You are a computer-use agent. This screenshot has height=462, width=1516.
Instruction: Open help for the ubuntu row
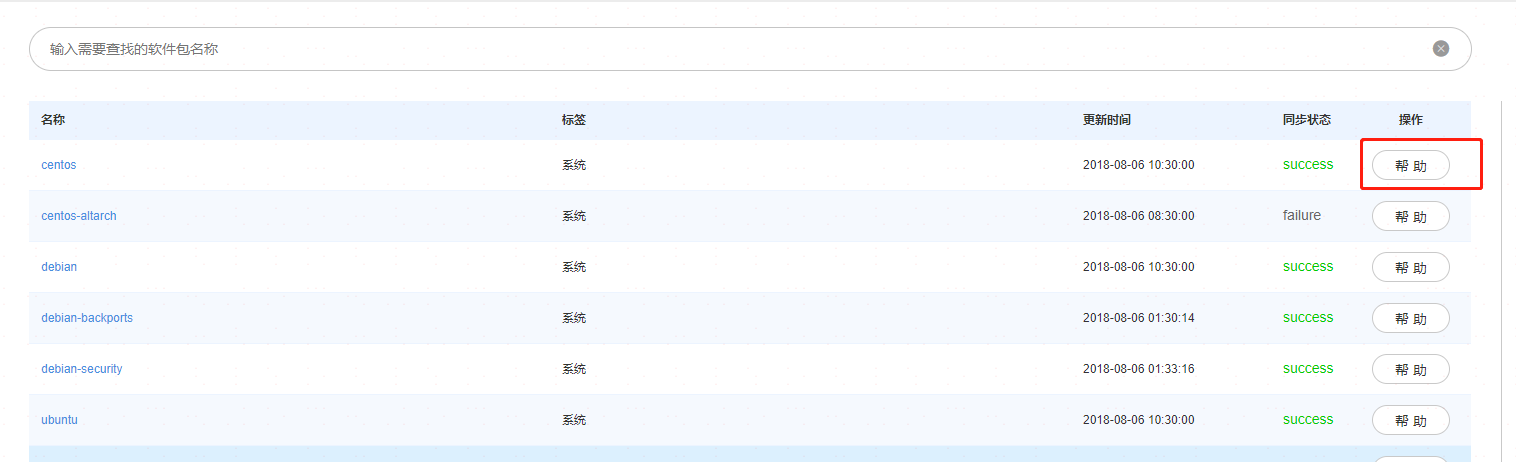pyautogui.click(x=1410, y=420)
